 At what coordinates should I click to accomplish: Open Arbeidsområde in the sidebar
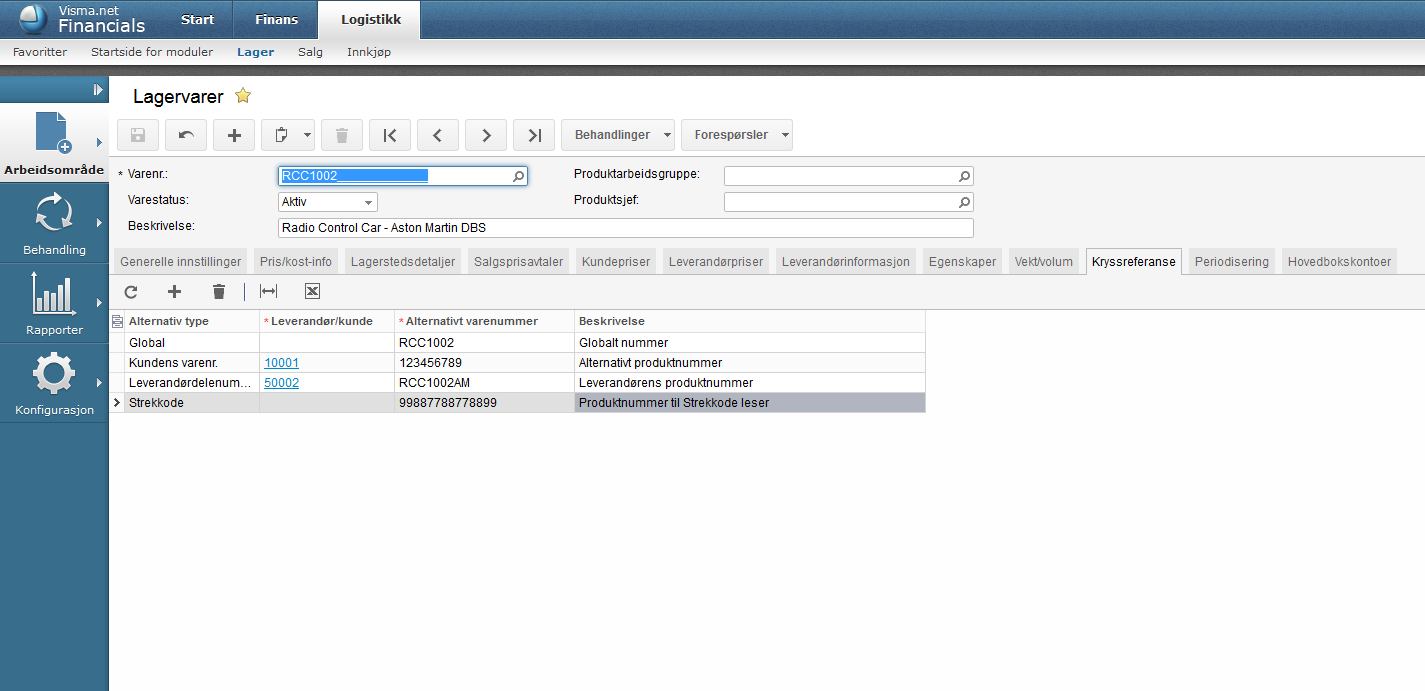pyautogui.click(x=54, y=143)
